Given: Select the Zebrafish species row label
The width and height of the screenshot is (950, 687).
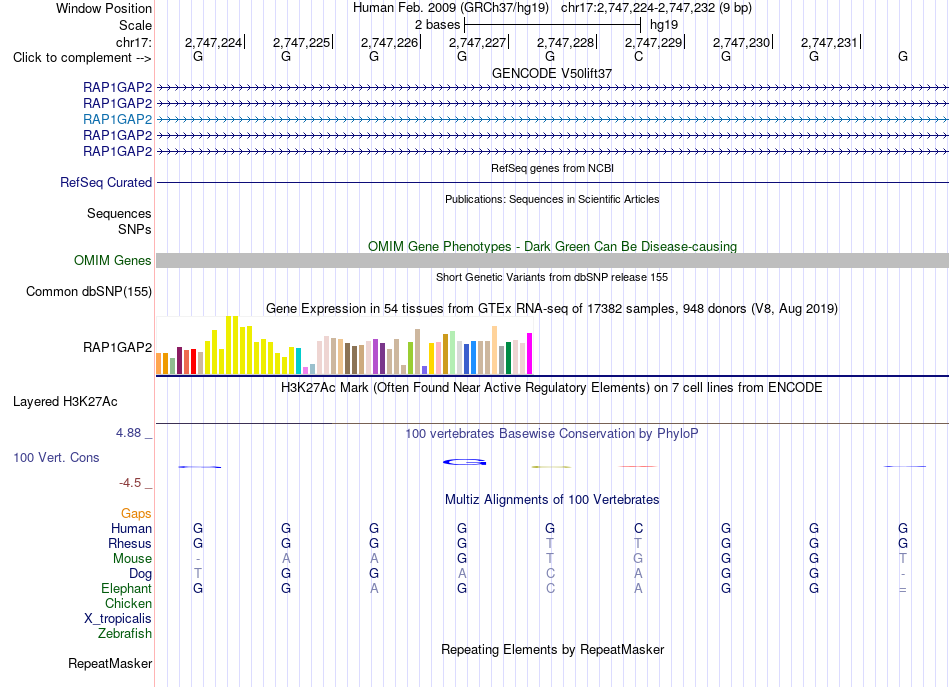Looking at the screenshot, I should pyautogui.click(x=125, y=634).
